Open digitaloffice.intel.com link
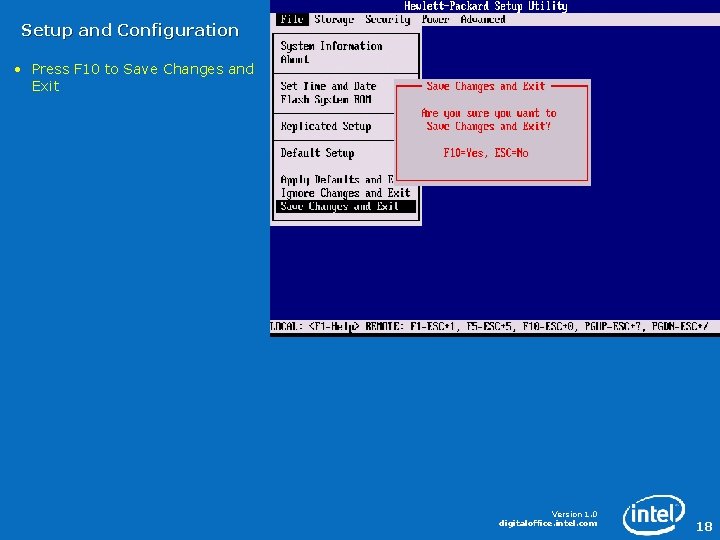 coord(548,523)
